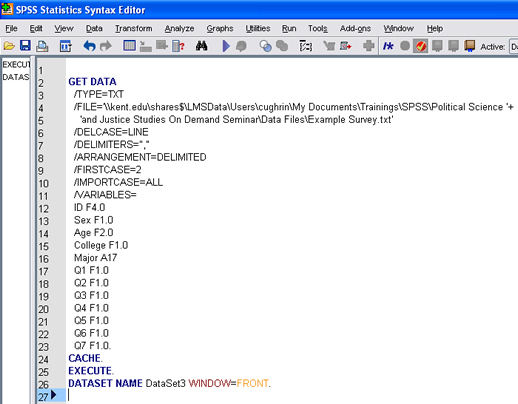Click the /VARIABLES= line
Image resolution: width=518 pixels, height=404 pixels.
pyautogui.click(x=105, y=195)
